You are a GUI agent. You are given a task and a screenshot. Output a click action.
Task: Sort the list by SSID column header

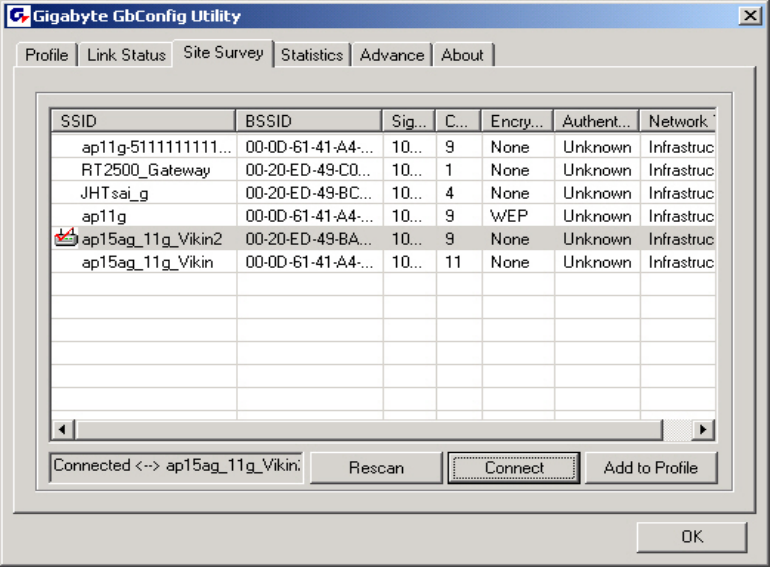coord(143,121)
